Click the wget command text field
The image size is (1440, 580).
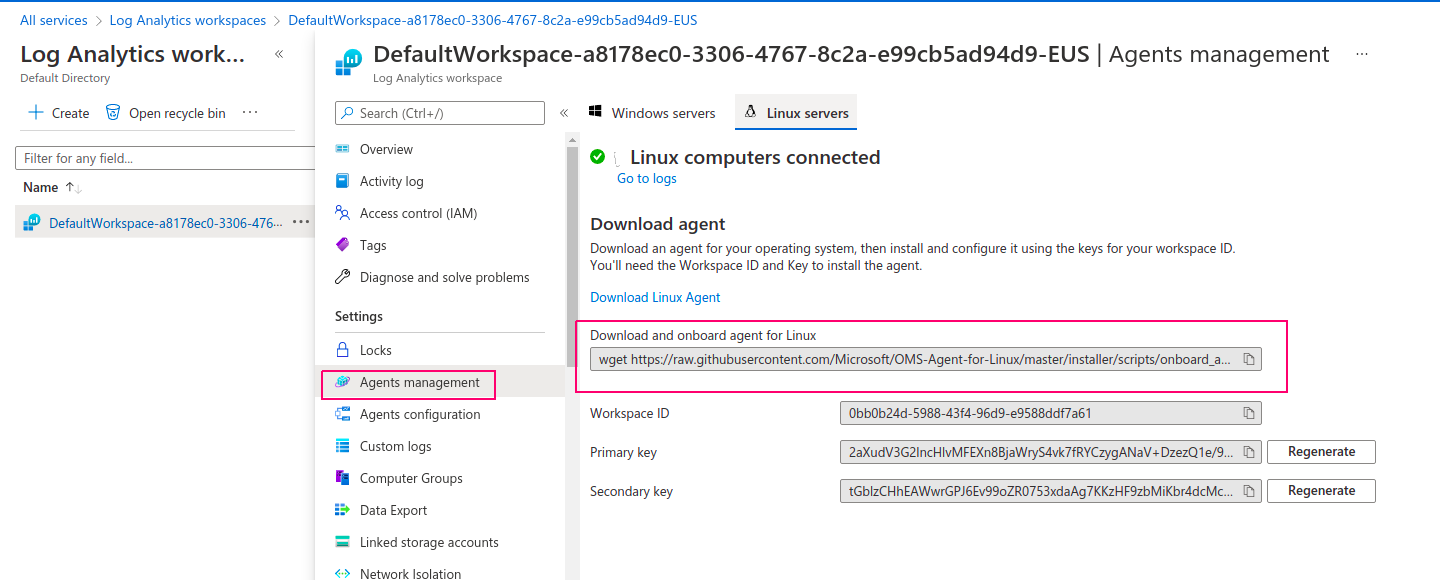926,359
